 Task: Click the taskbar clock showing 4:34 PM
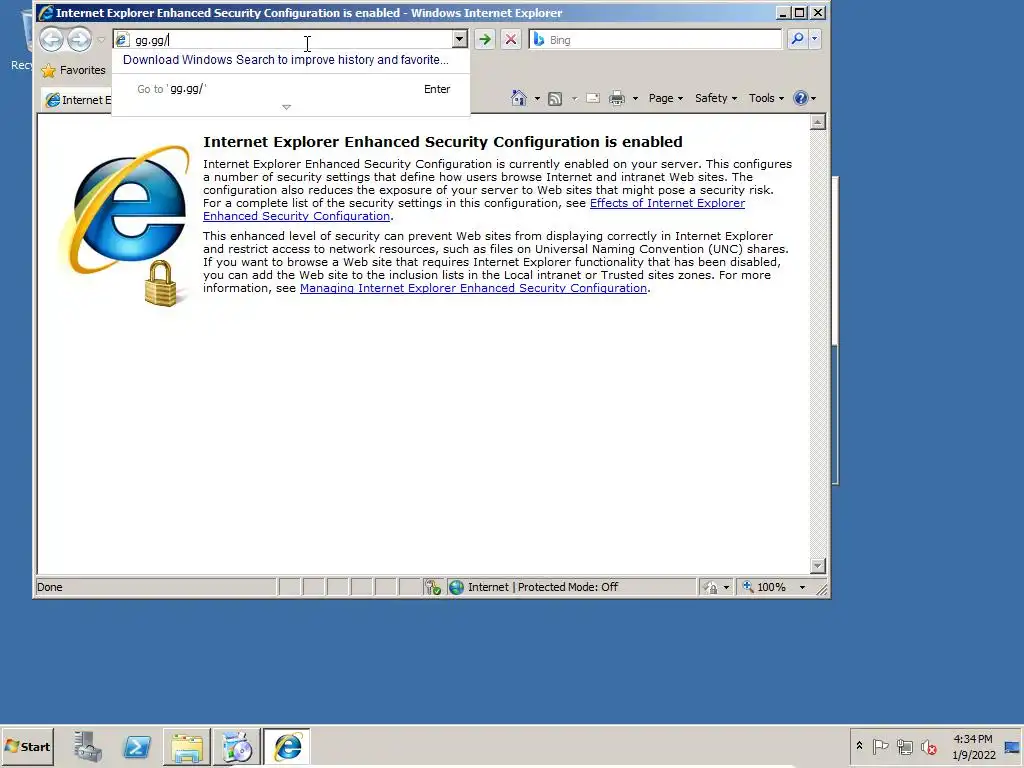(x=973, y=746)
